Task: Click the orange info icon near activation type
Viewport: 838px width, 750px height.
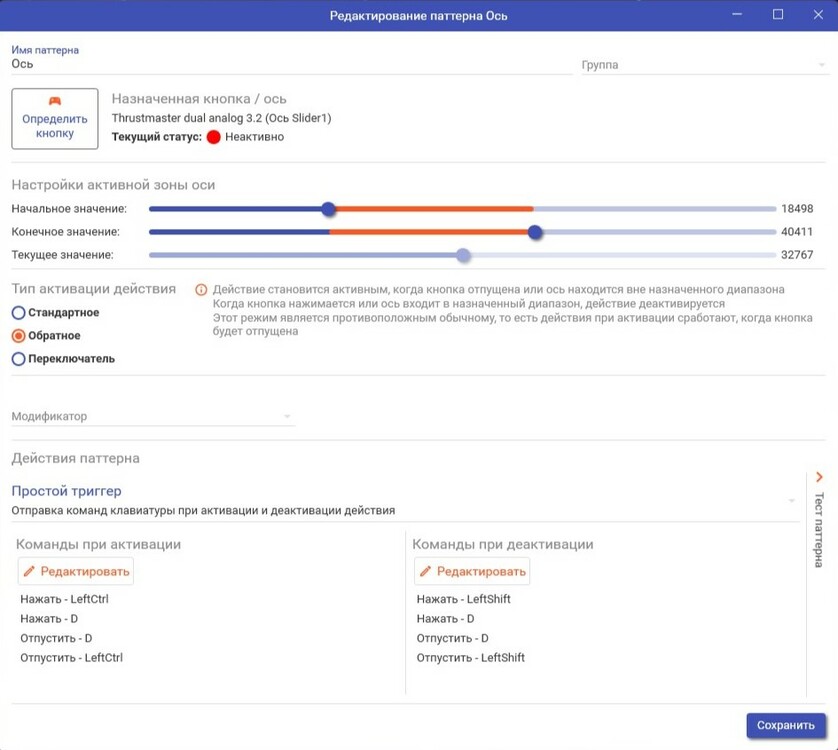Action: 201,290
